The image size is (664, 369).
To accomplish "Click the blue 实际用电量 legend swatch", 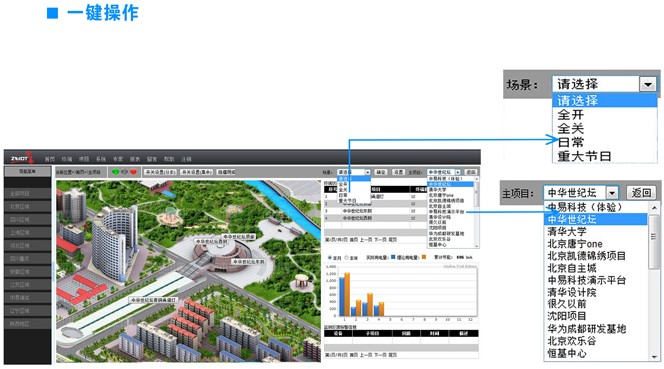I will (393, 257).
